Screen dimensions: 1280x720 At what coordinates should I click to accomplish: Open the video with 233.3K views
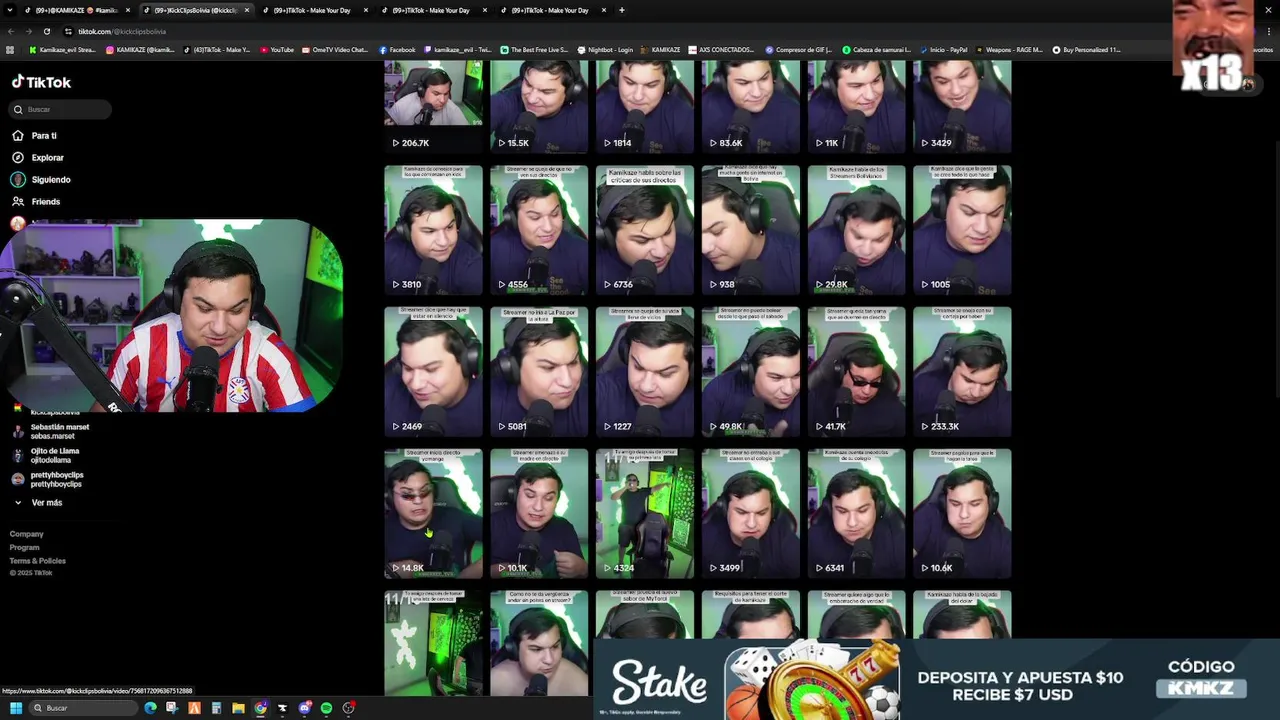pos(962,372)
